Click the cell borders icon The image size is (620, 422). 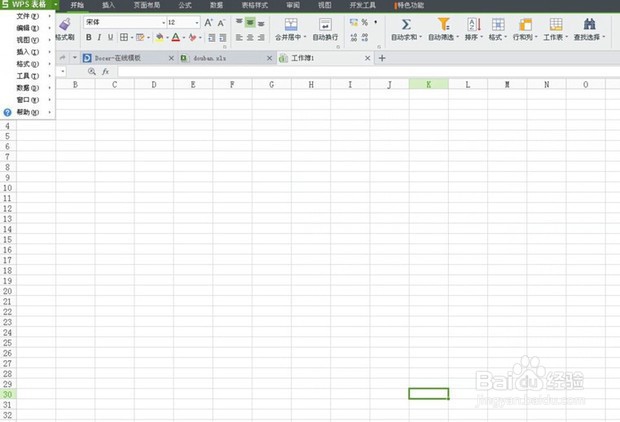click(x=124, y=38)
